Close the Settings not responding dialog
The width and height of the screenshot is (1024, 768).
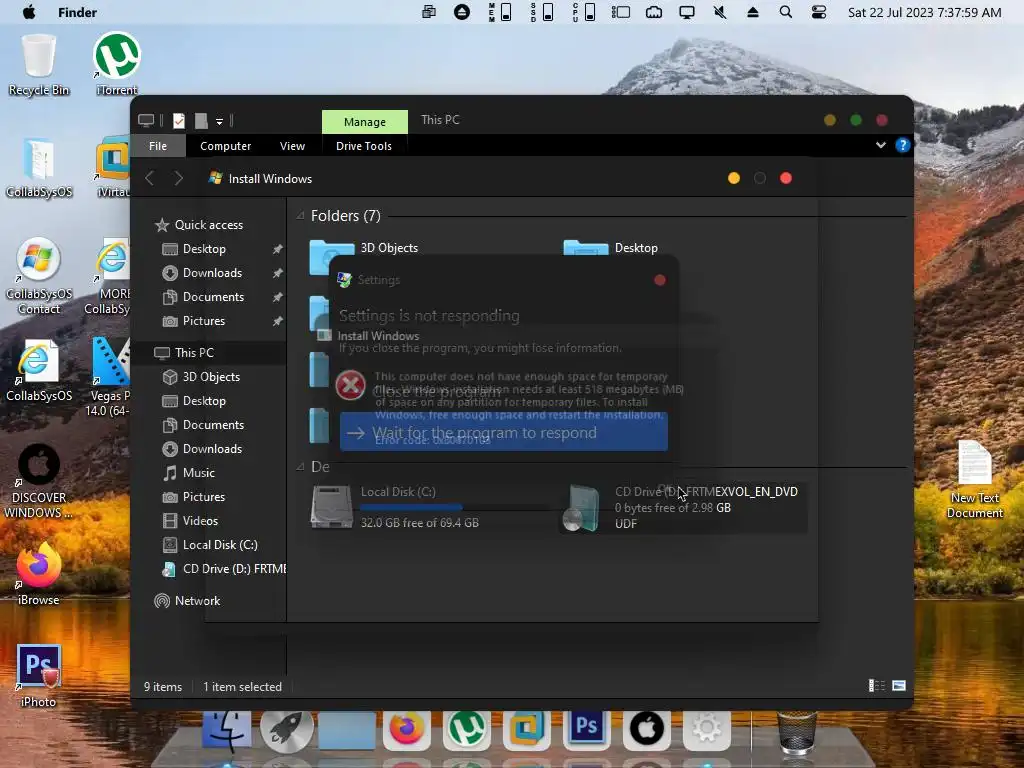pos(660,280)
